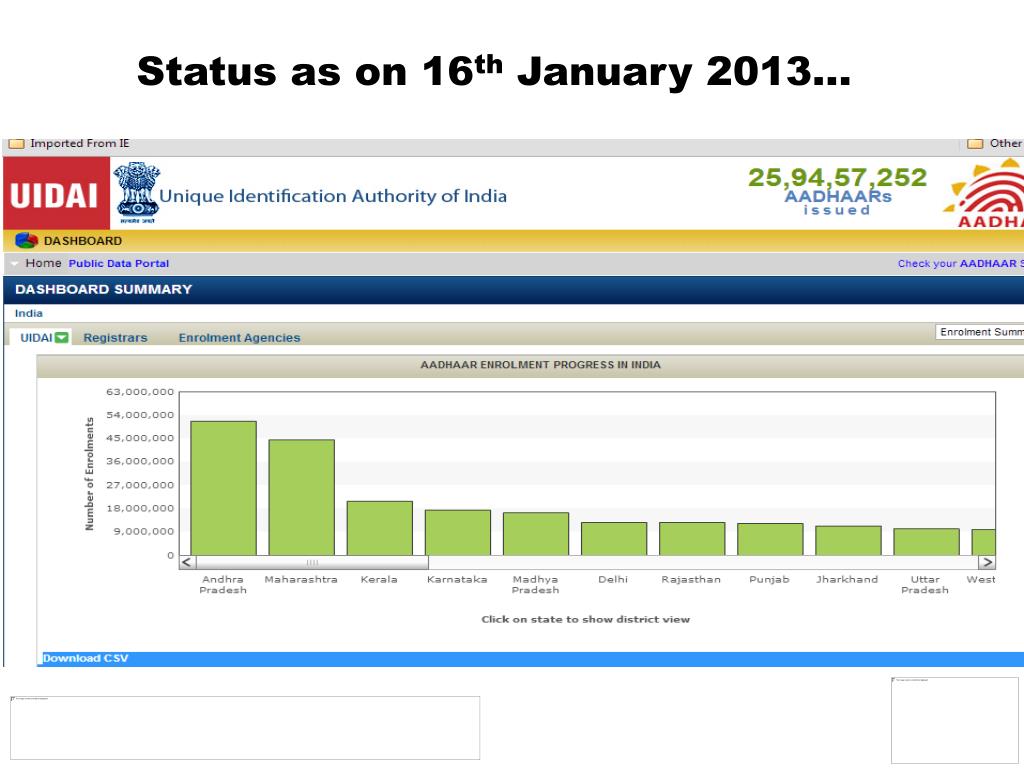Image resolution: width=1024 pixels, height=768 pixels.
Task: Click the Aadhaar Enrolment Progress in India heading
Action: pyautogui.click(x=541, y=365)
